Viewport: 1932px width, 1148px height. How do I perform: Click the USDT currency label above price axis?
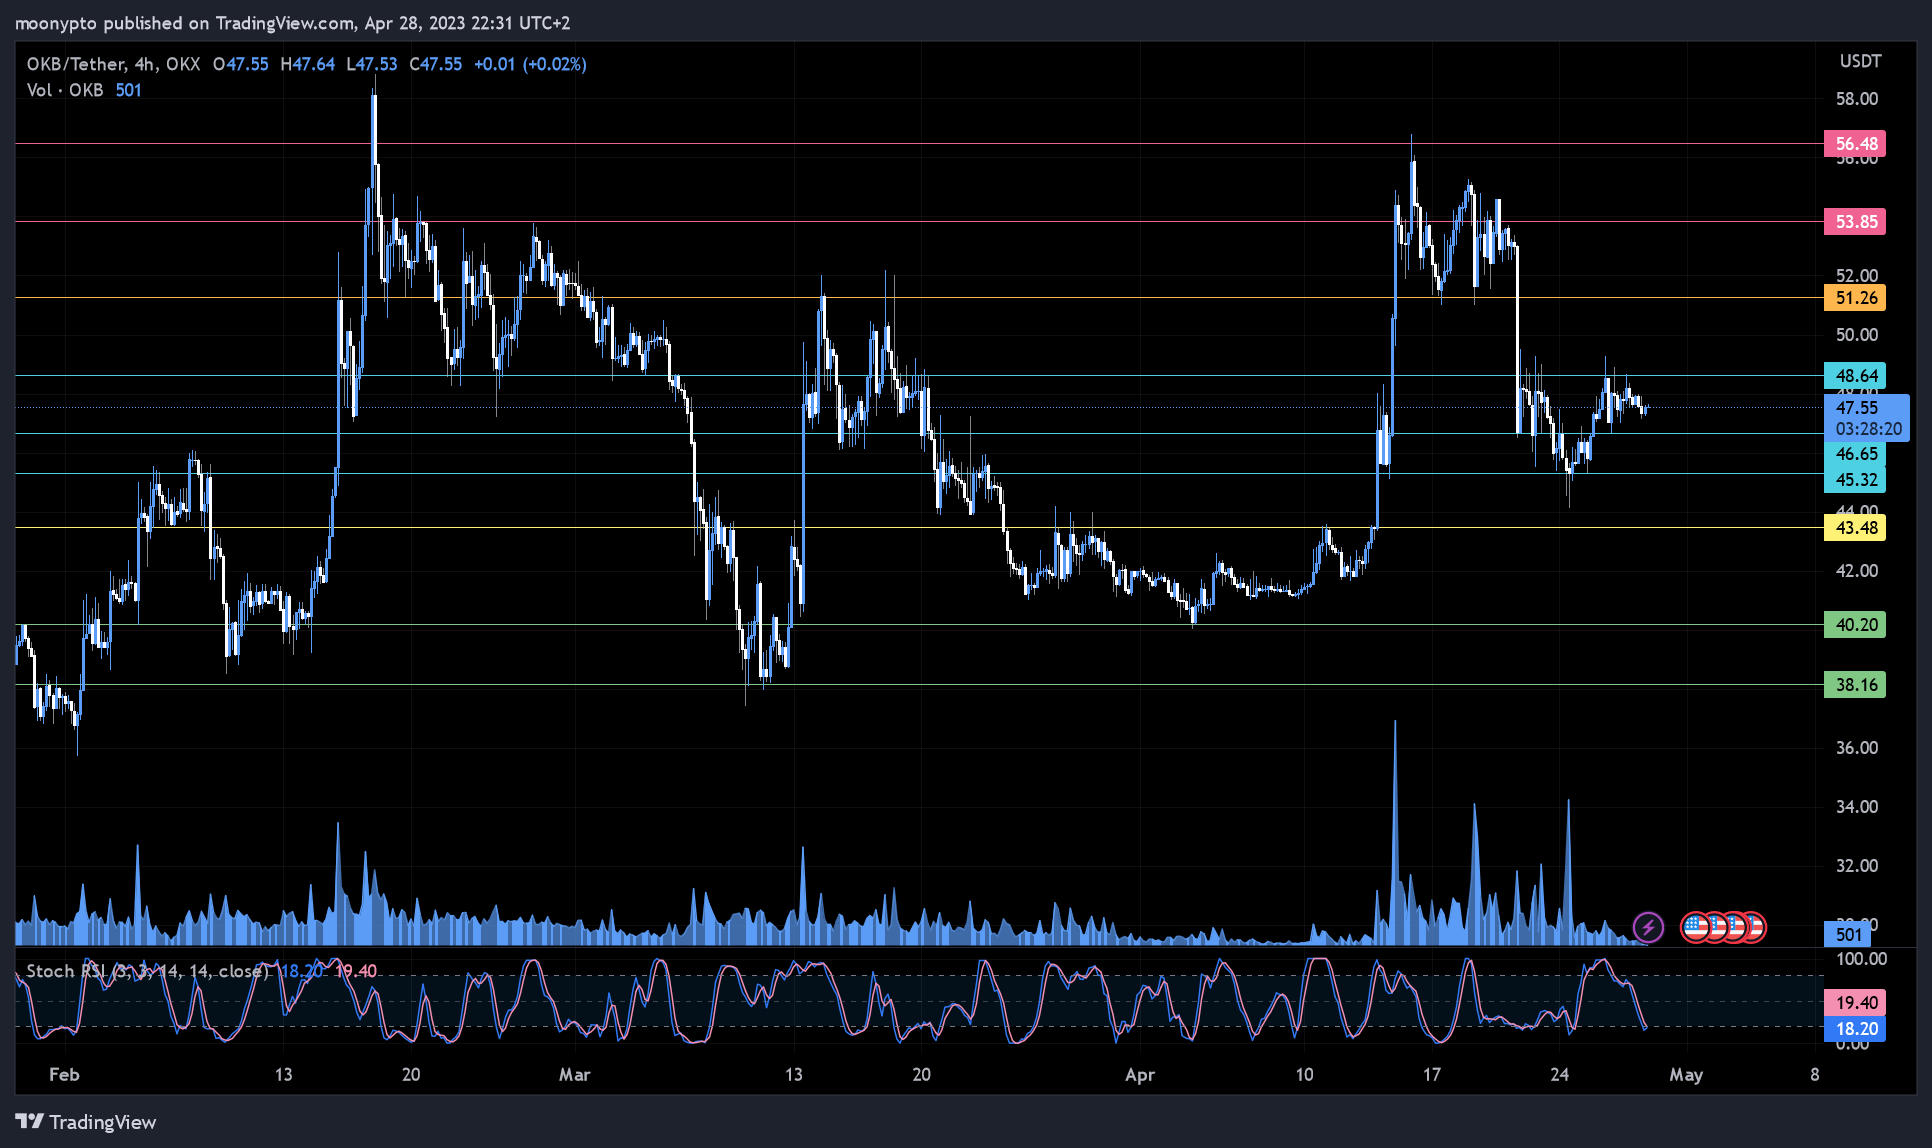(x=1860, y=62)
